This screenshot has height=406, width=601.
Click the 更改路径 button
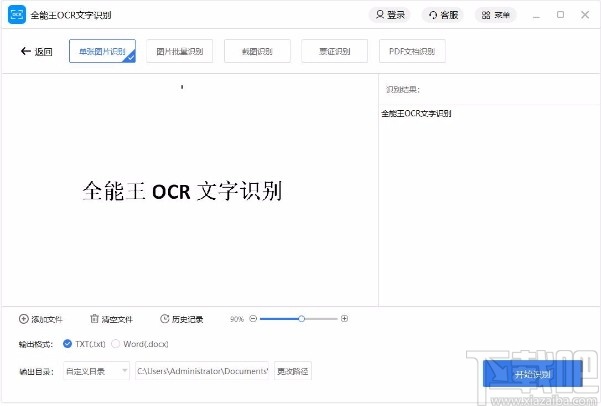pos(293,371)
